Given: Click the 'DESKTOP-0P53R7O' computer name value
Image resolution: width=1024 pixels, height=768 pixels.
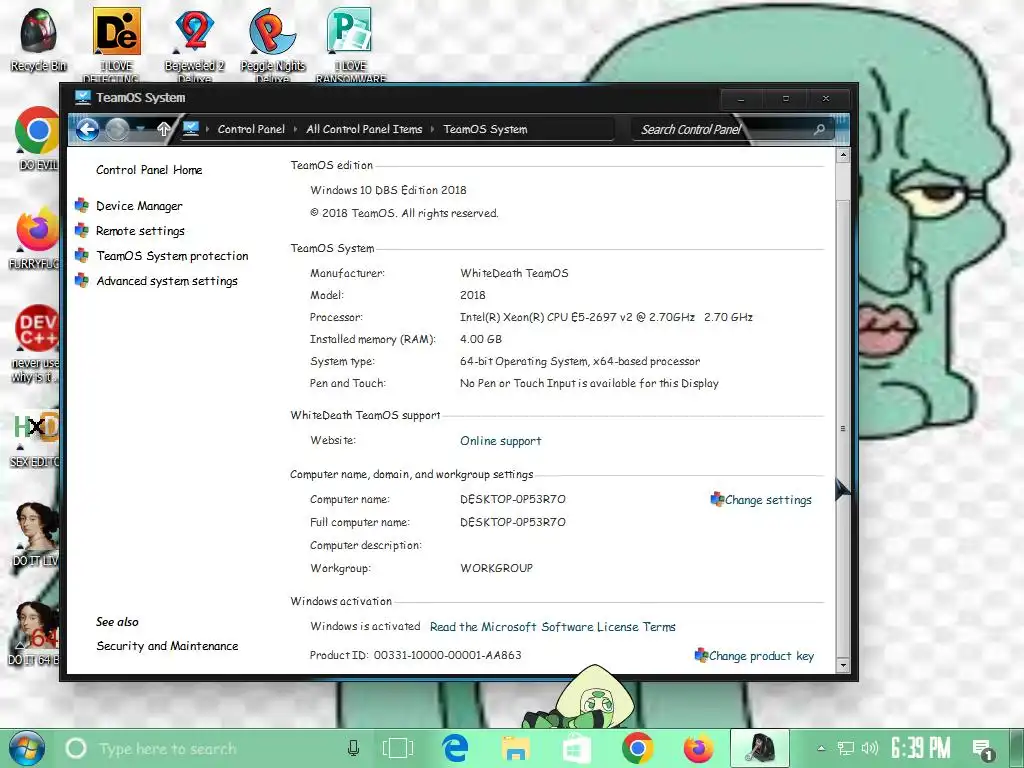Looking at the screenshot, I should click(x=513, y=500).
